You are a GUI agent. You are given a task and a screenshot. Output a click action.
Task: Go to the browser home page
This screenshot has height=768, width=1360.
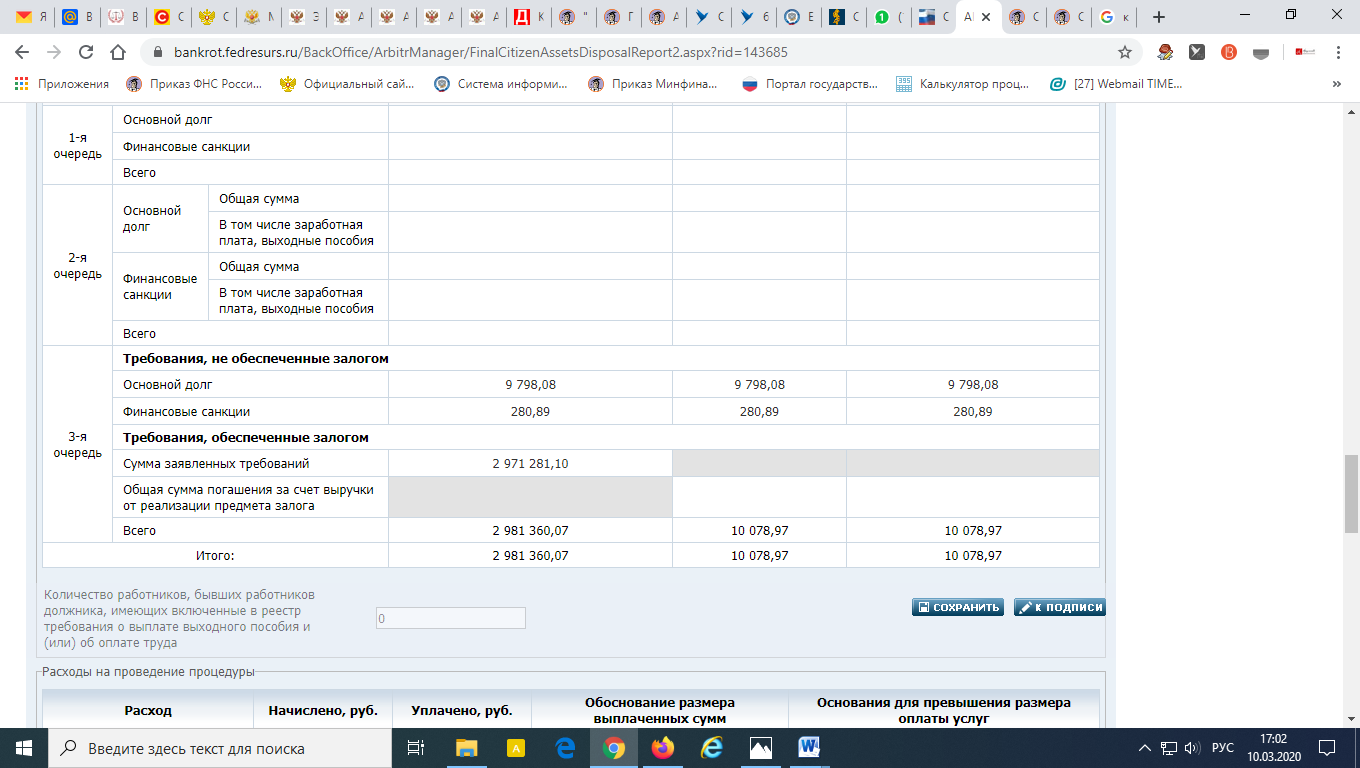118,52
